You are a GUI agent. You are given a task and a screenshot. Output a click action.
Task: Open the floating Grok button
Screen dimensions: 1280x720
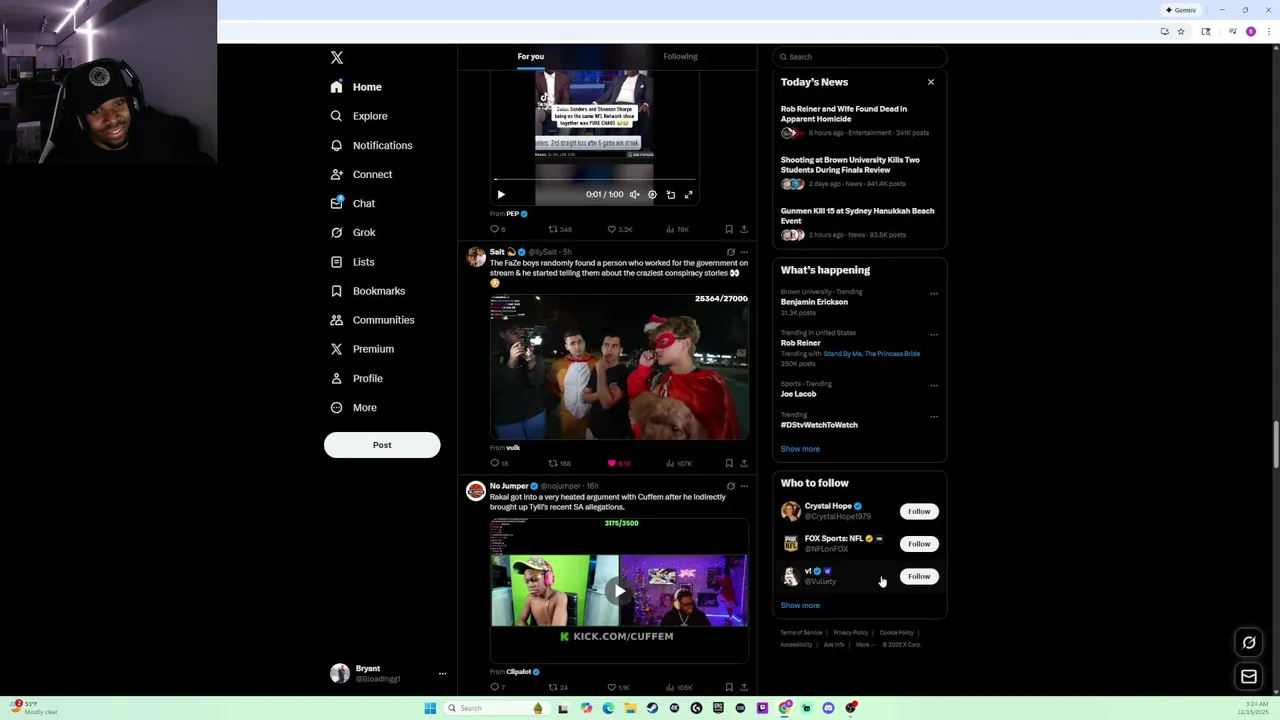1249,643
